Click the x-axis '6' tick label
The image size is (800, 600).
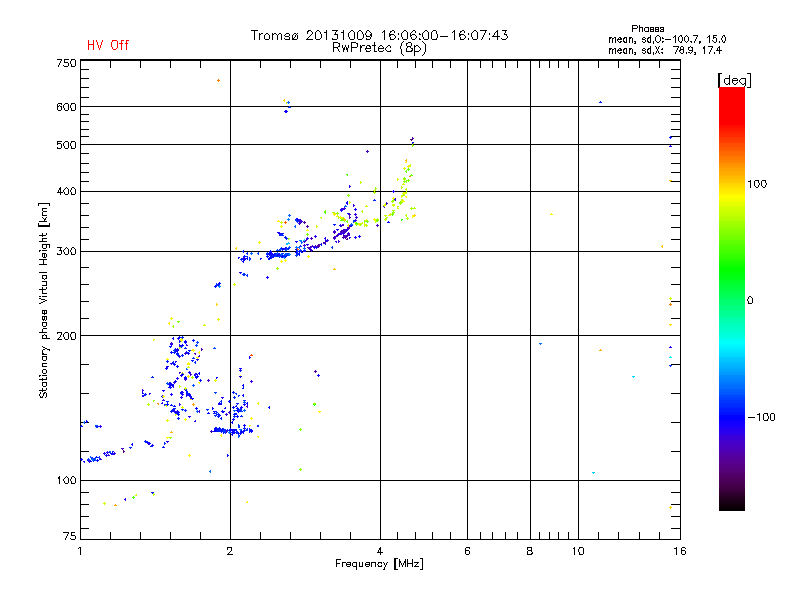click(x=467, y=551)
